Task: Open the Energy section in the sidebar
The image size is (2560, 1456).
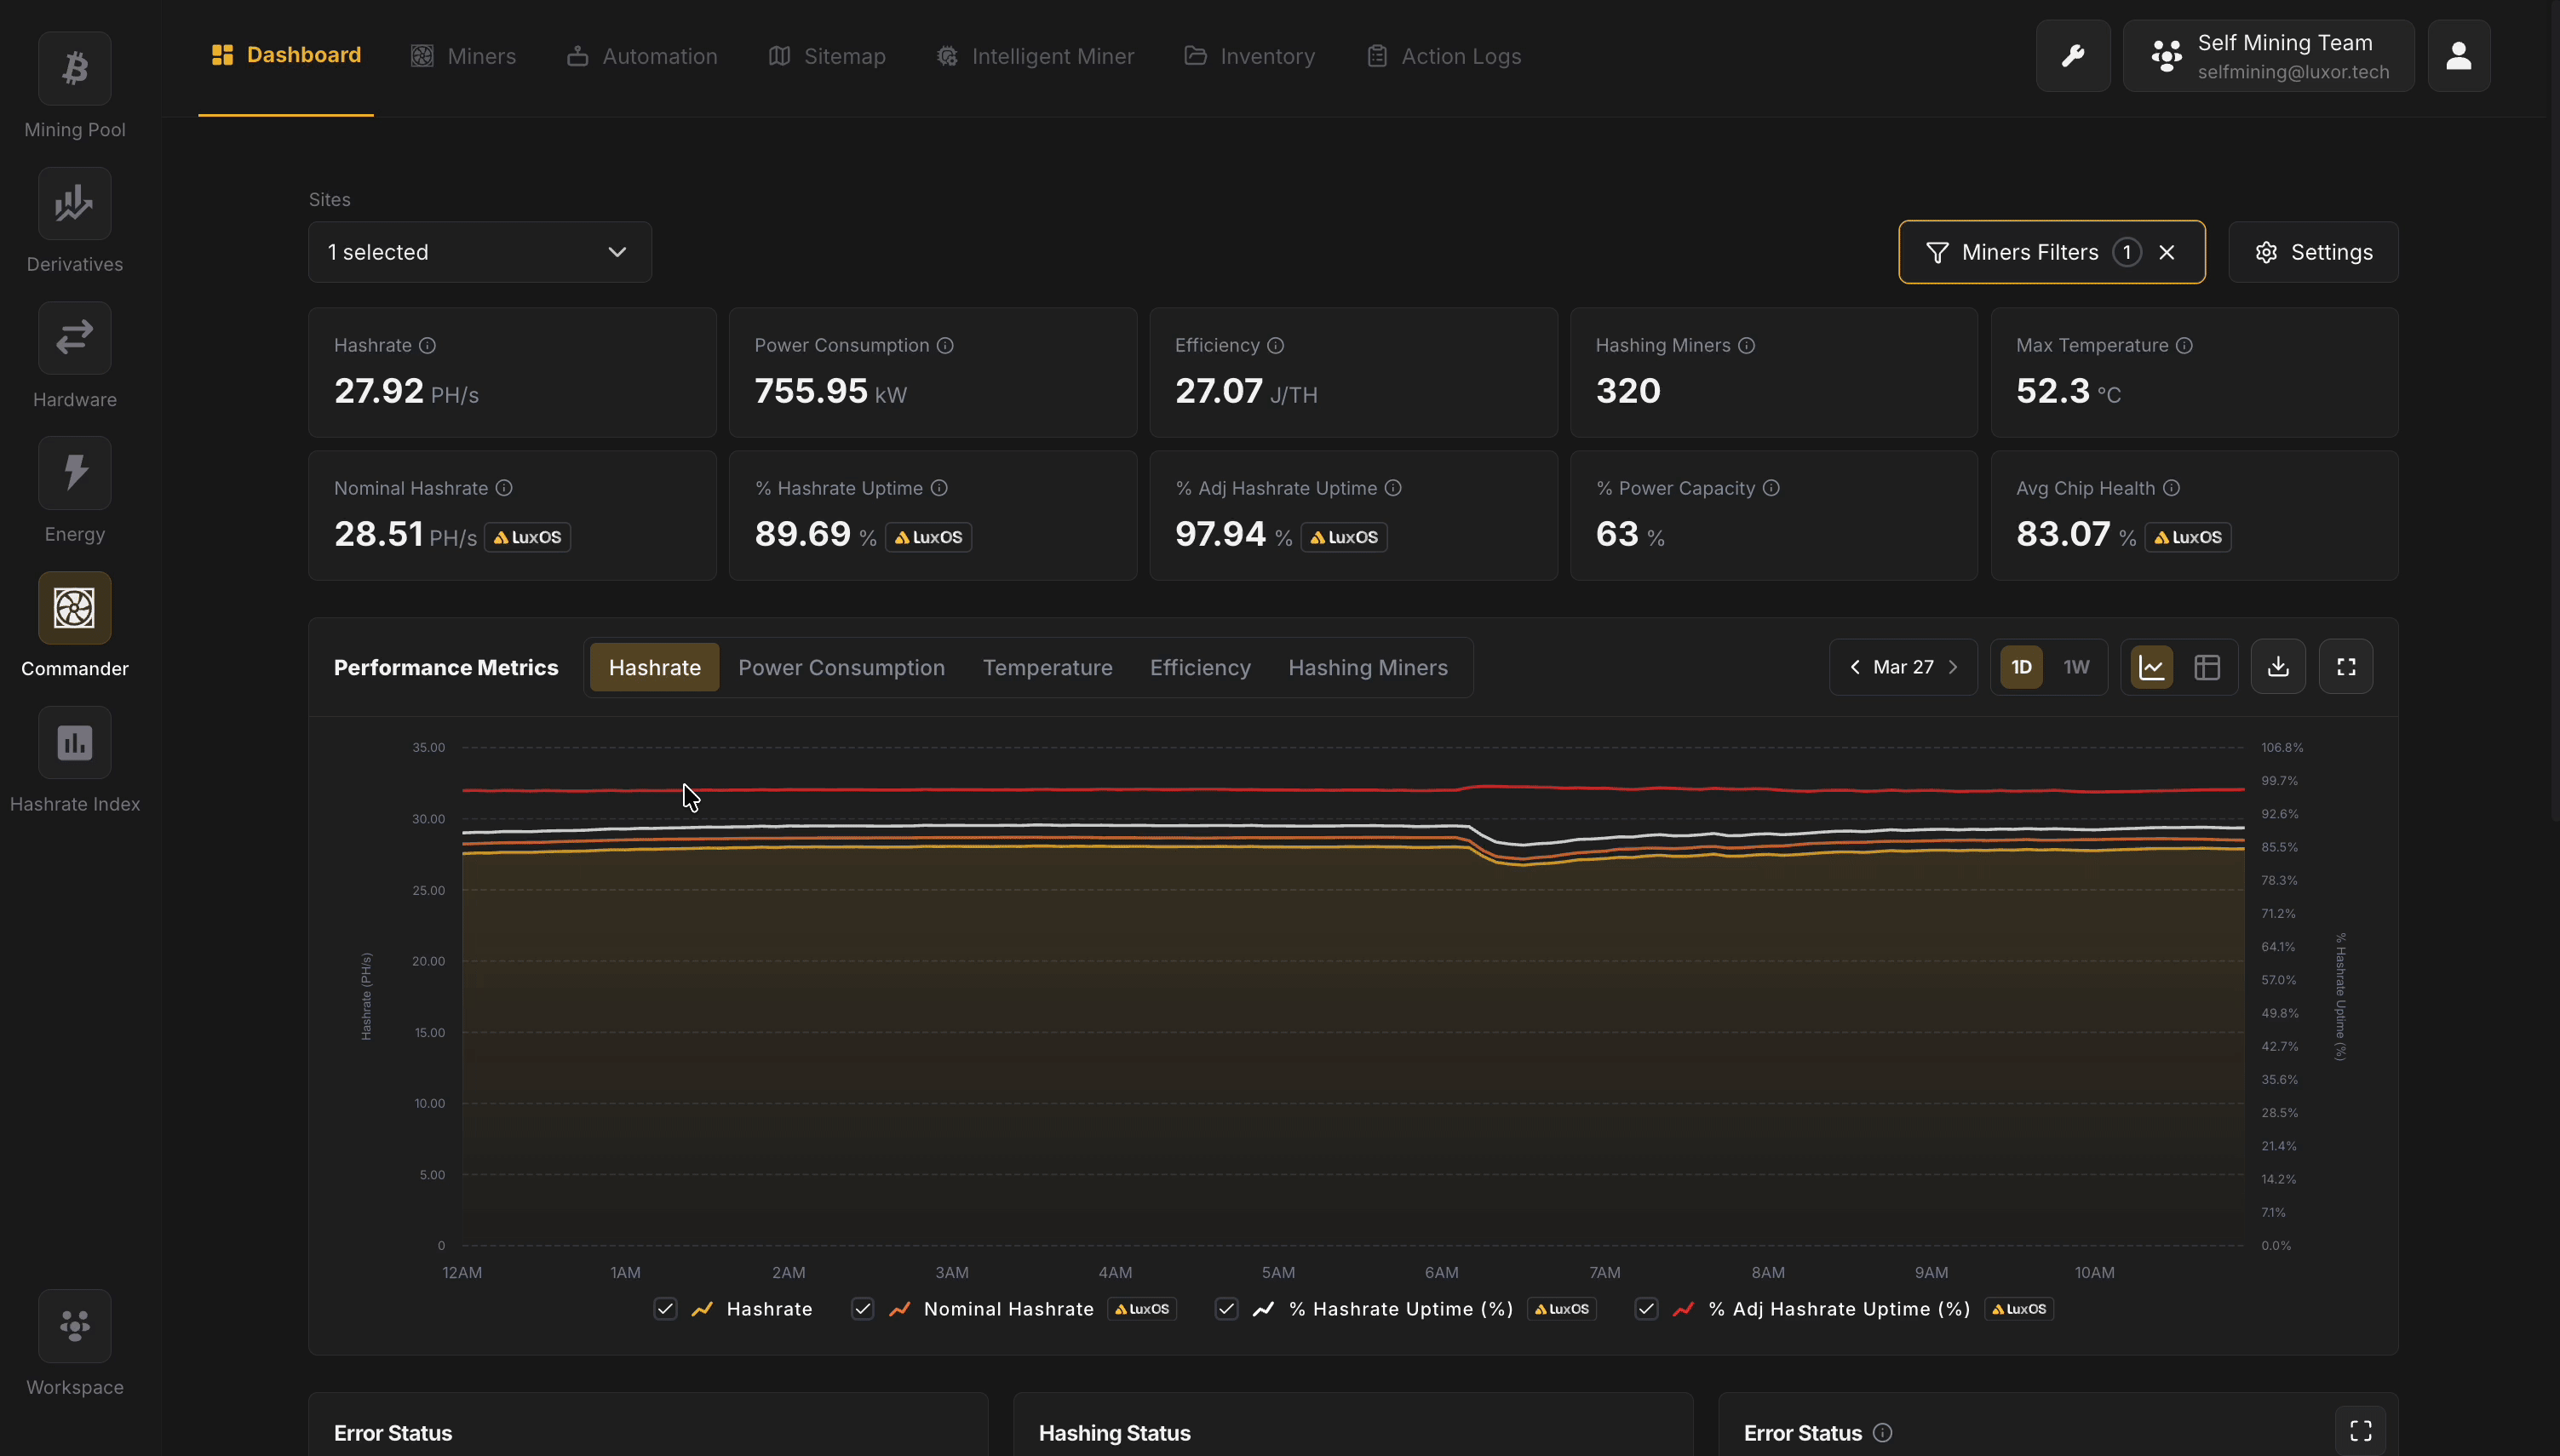Action: pyautogui.click(x=74, y=472)
